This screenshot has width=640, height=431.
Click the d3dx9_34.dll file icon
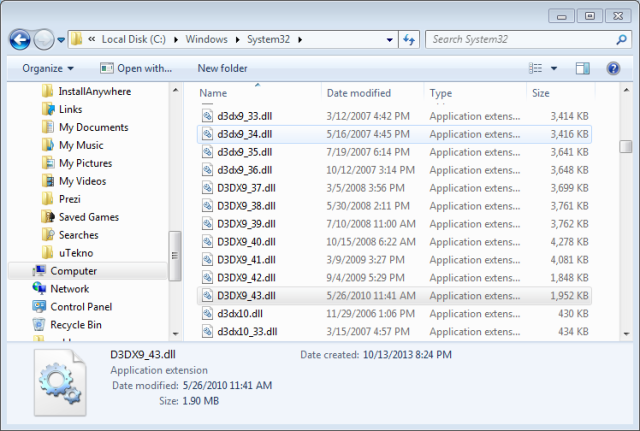pos(208,134)
